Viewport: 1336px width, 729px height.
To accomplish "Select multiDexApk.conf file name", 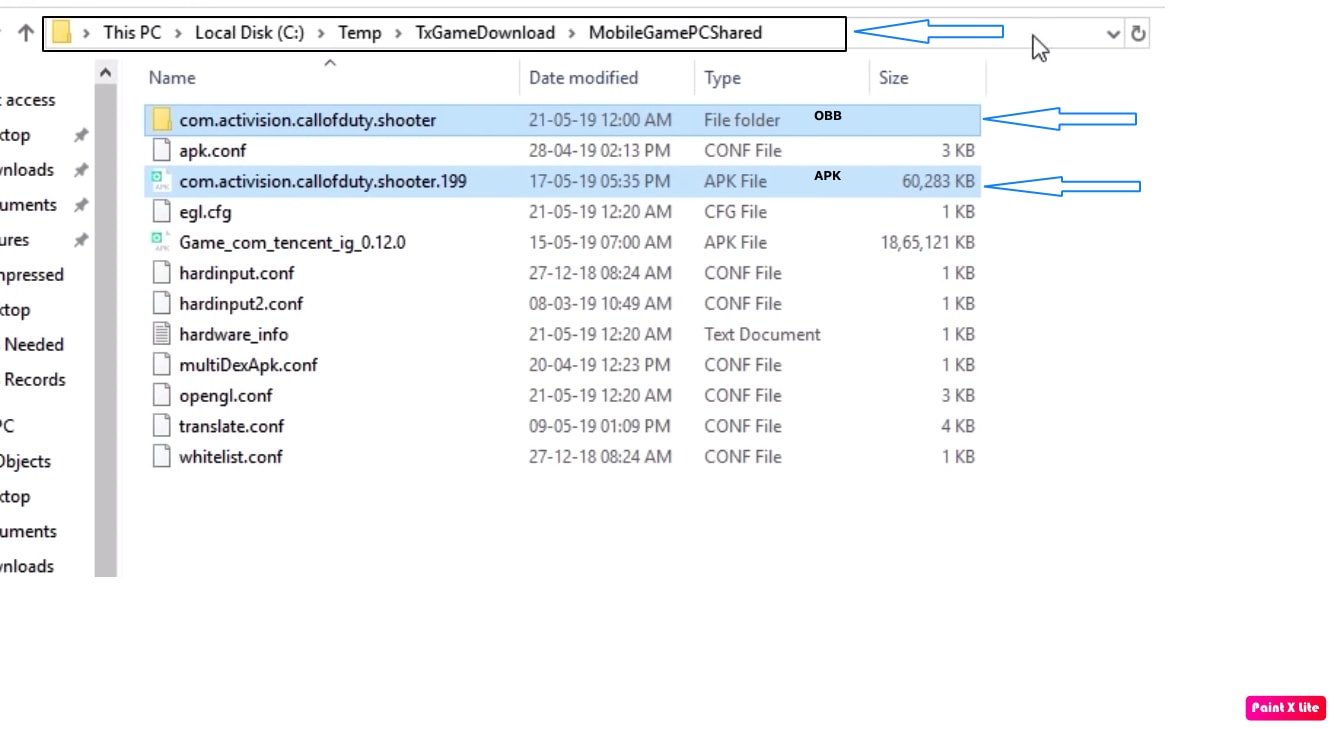I will tap(248, 365).
